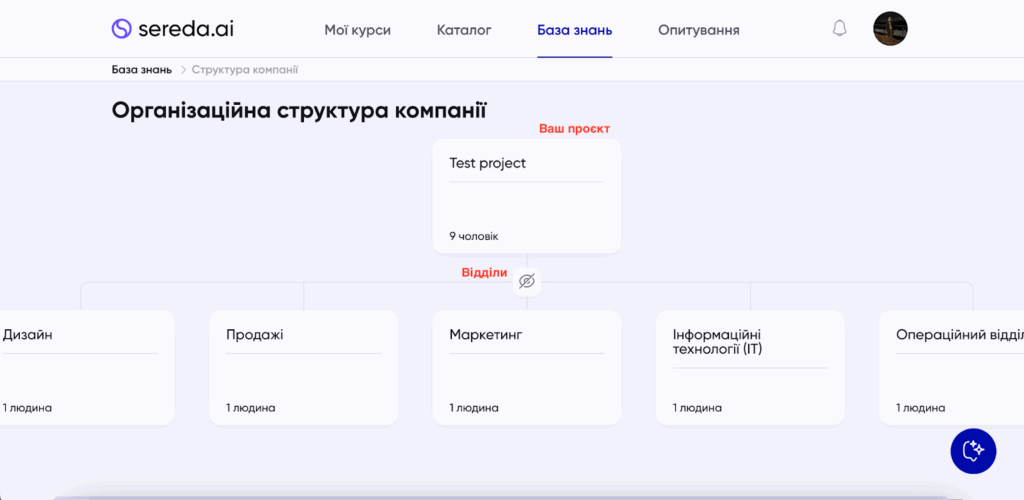The image size is (1024, 500).
Task: Click Структура компанії breadcrumb item
Action: click(x=244, y=70)
